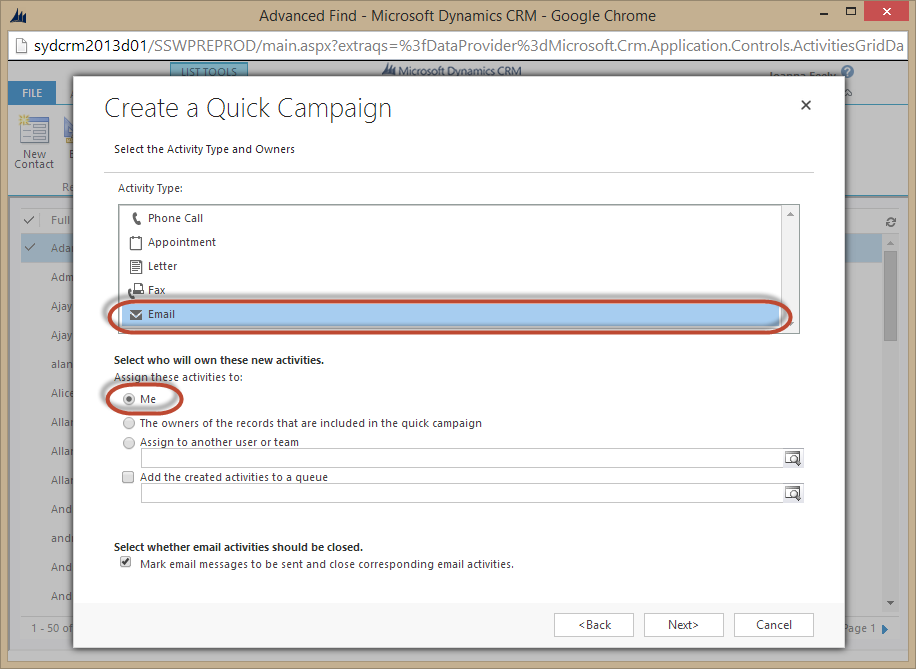
Task: Pick the Letter activity type
Action: pos(162,266)
